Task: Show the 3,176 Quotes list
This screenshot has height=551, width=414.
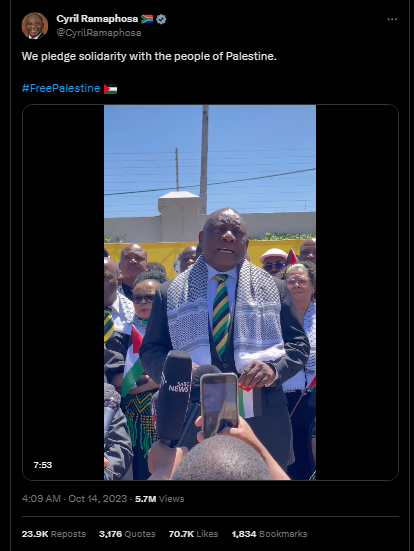Action: [x=127, y=534]
